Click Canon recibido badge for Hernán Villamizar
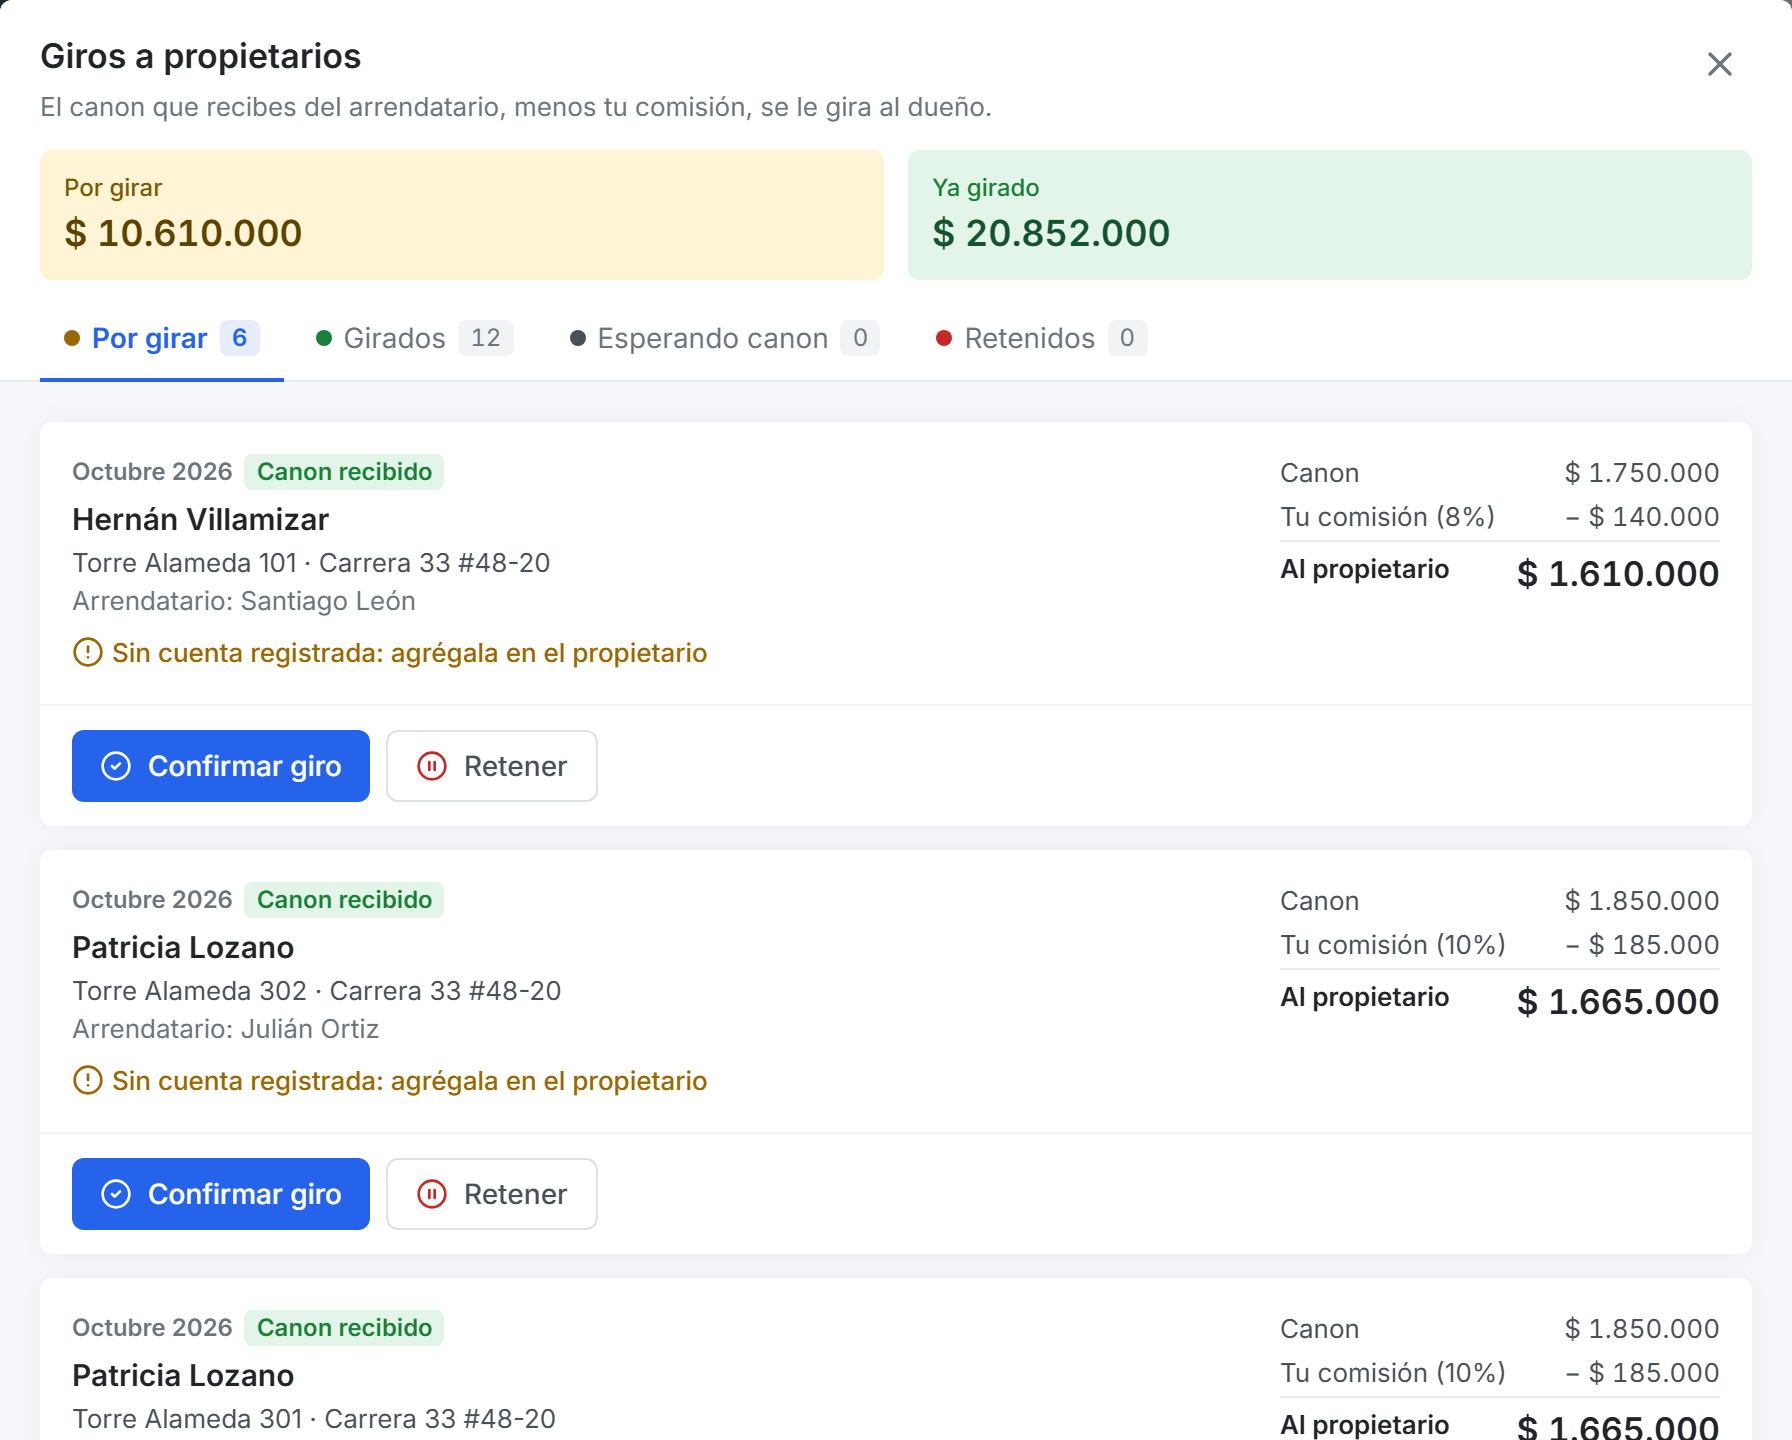This screenshot has width=1792, height=1440. point(344,472)
